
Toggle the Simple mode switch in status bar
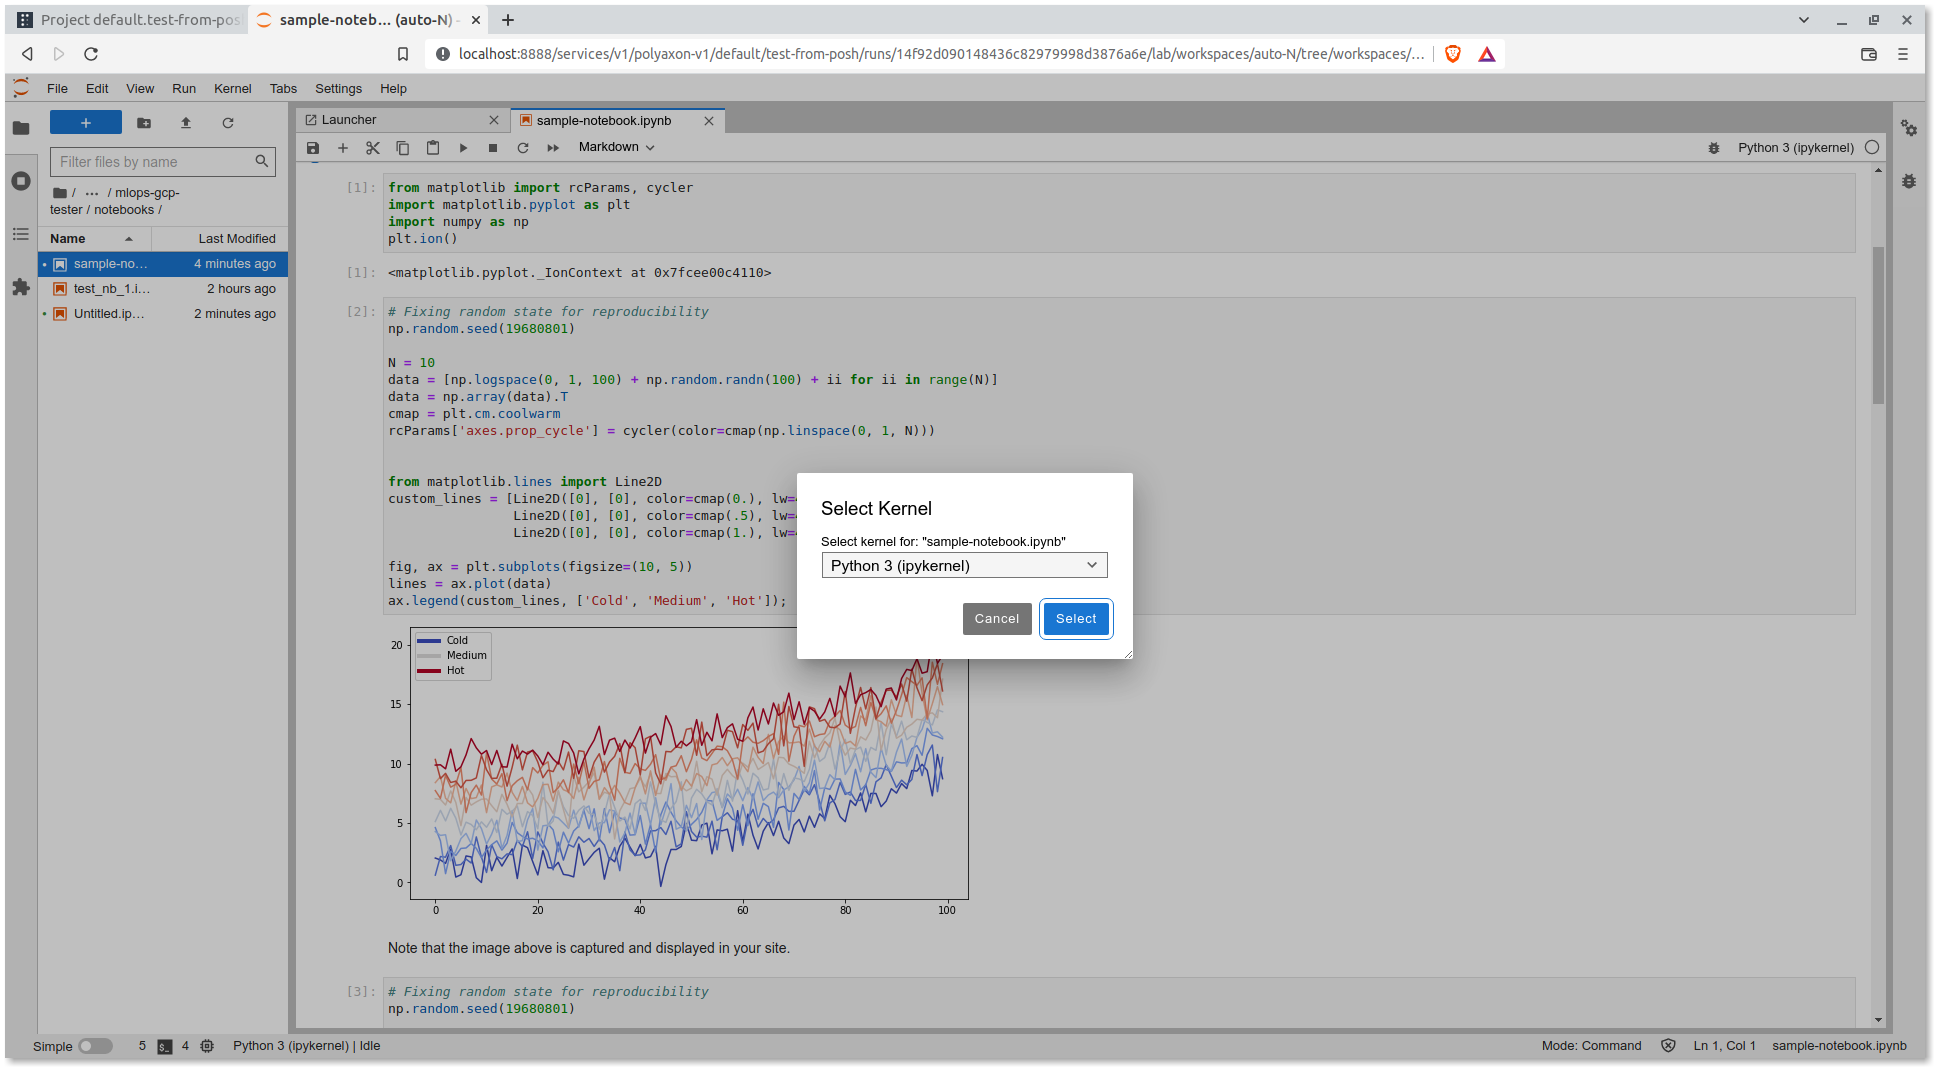[95, 1046]
